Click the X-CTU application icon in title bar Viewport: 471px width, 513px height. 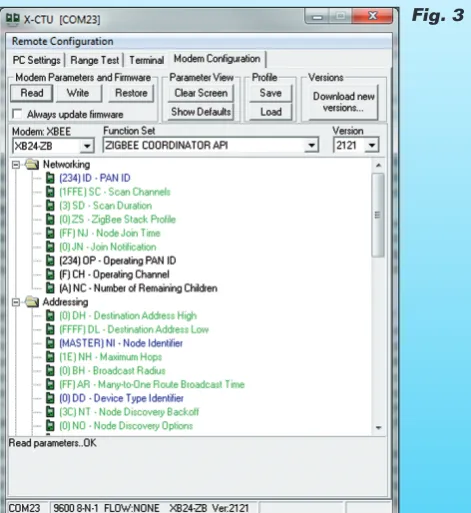tap(13, 18)
